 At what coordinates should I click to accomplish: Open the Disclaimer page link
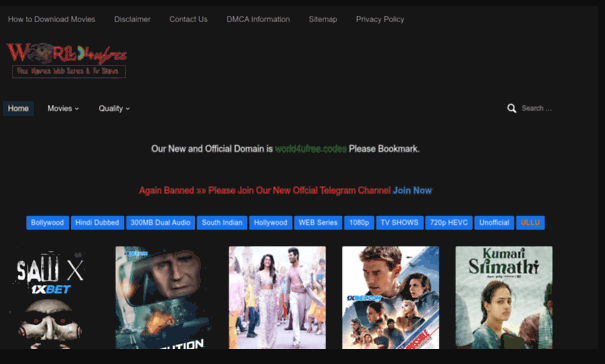point(132,19)
